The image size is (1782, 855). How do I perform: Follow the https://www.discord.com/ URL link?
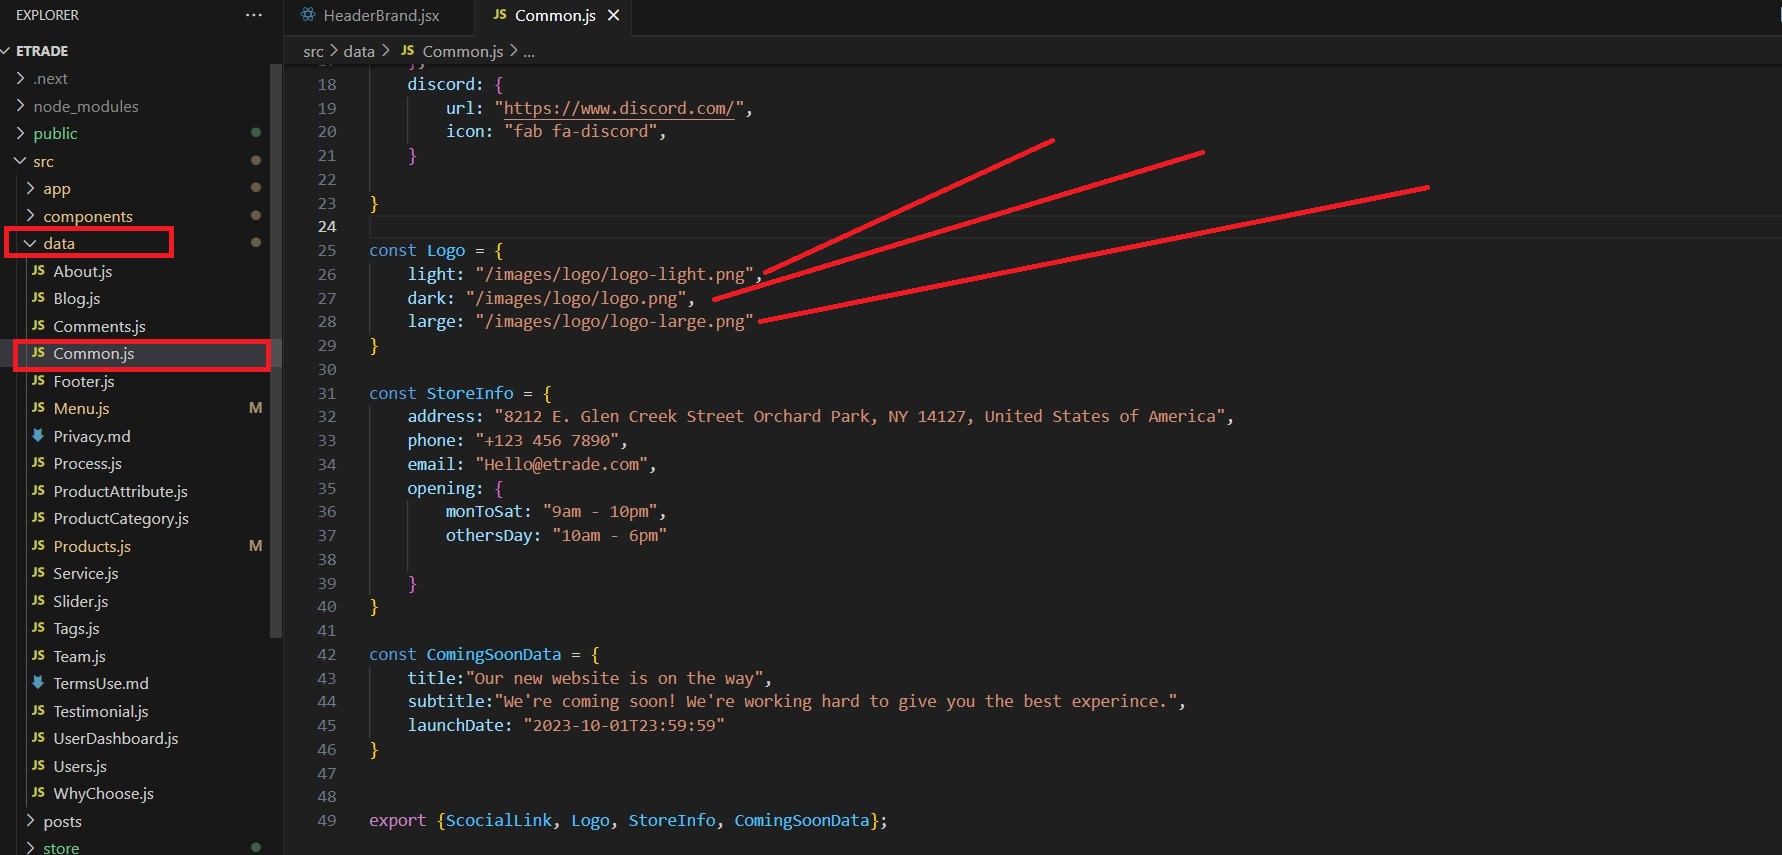point(619,108)
